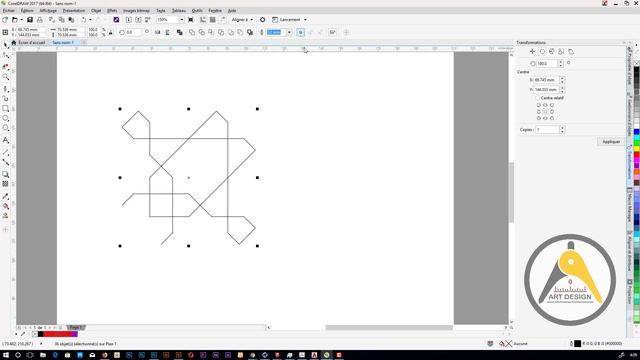Click the Print icon in standard toolbar
The height and width of the screenshot is (360, 640).
[x=40, y=20]
